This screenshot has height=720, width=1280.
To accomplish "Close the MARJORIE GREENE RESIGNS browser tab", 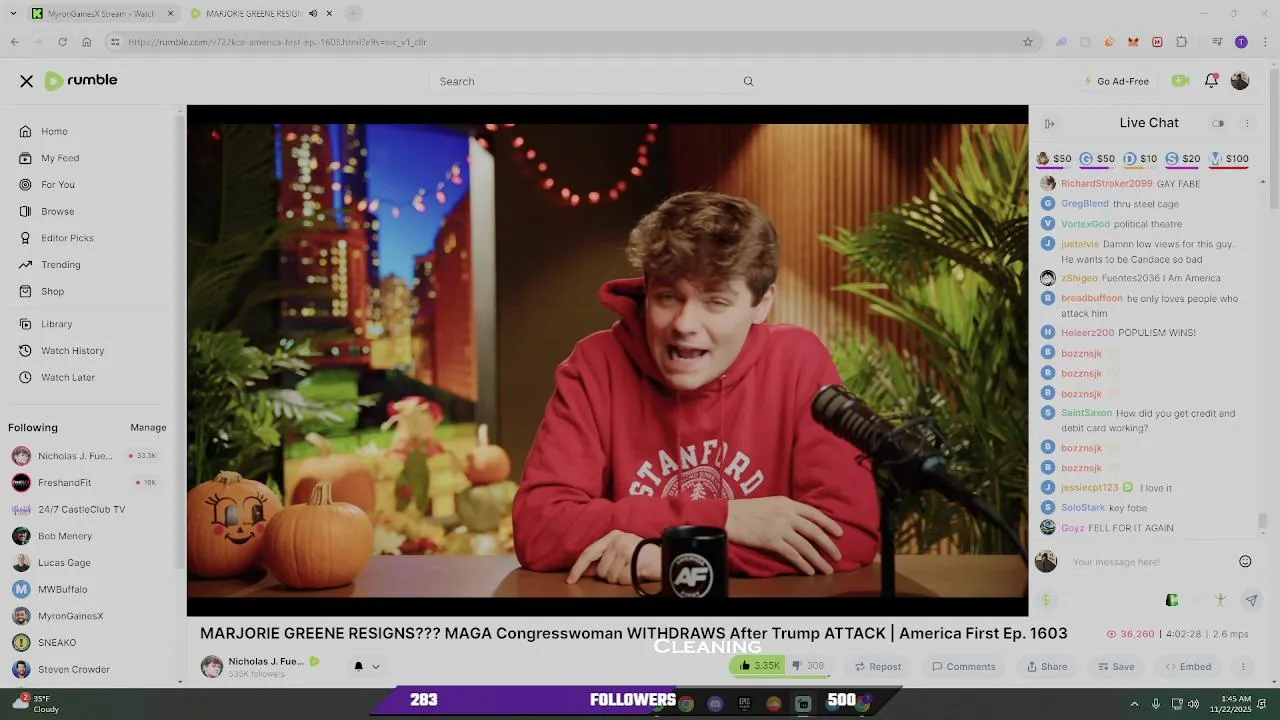I will (x=329, y=14).
